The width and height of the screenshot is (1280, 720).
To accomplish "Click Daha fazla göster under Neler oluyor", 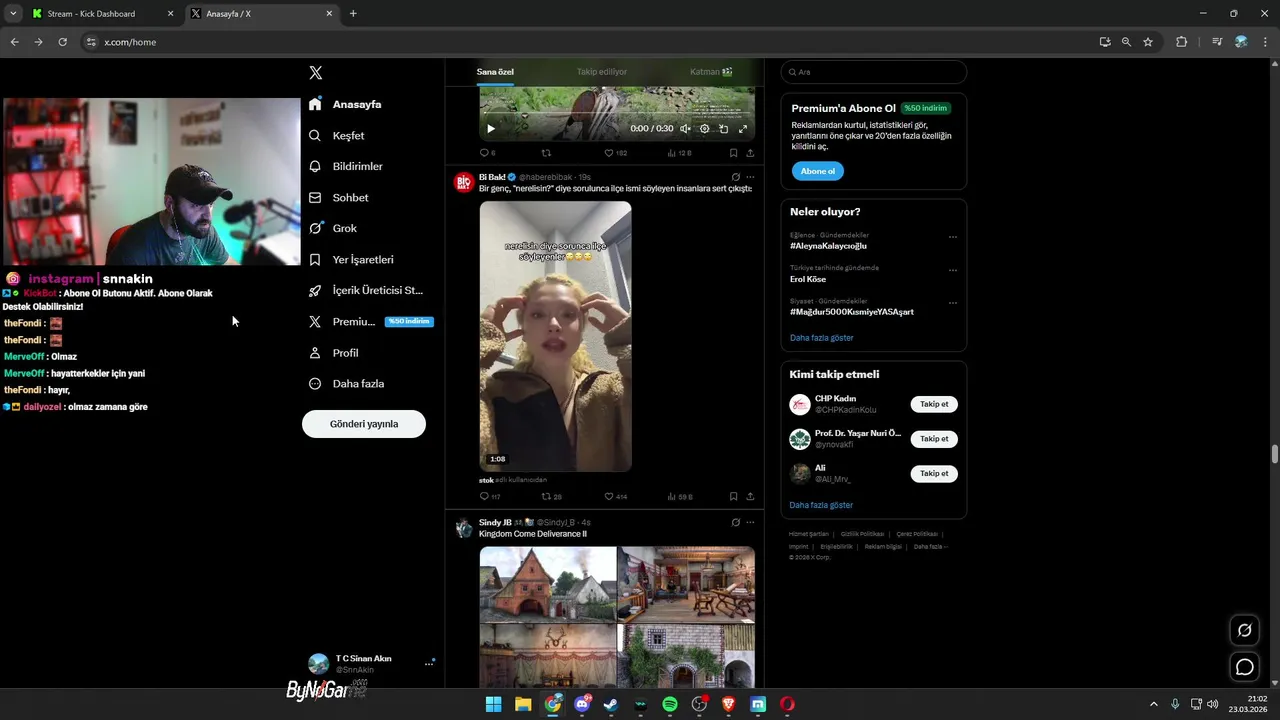I will point(821,338).
